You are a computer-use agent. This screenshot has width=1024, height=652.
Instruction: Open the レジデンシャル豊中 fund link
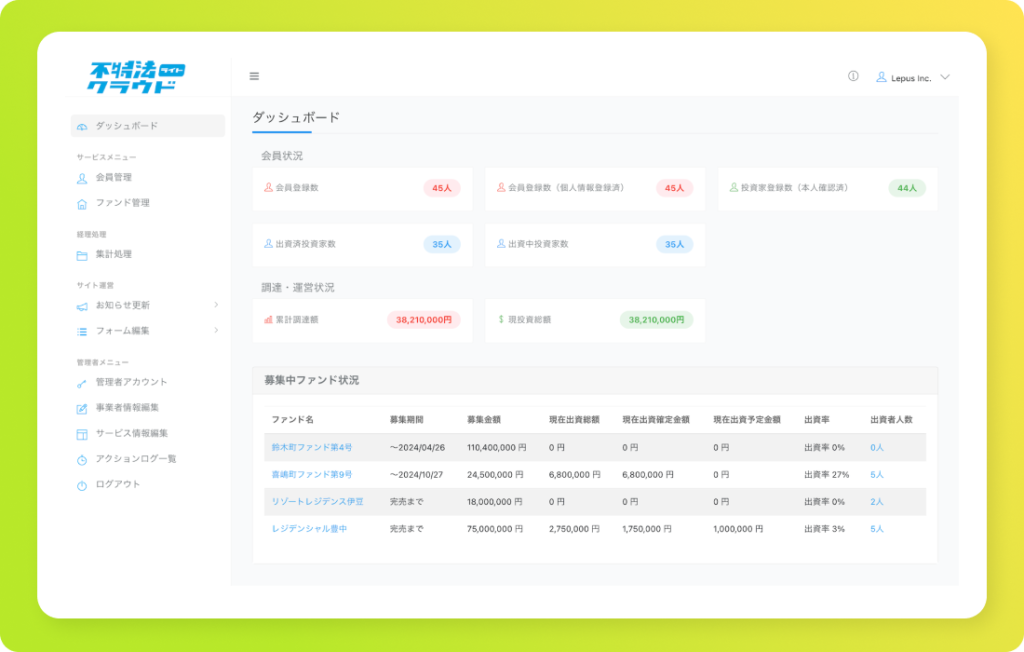tap(309, 528)
